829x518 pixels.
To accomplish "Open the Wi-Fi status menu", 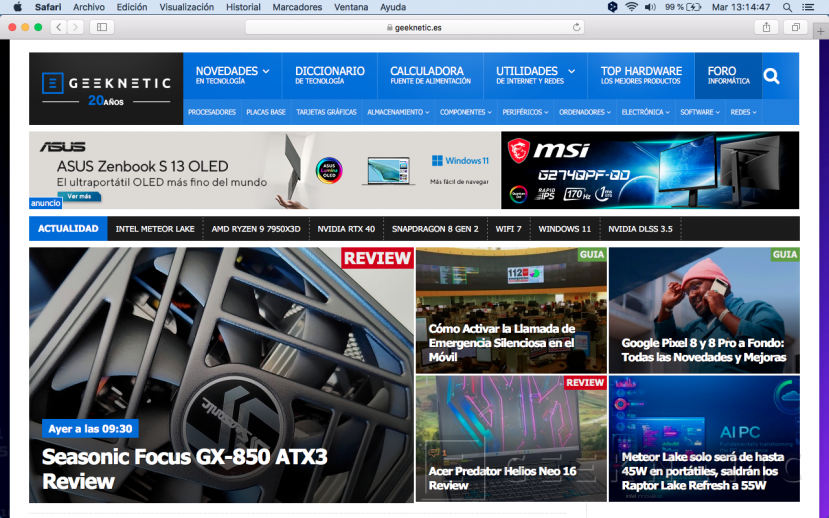I will pyautogui.click(x=631, y=7).
